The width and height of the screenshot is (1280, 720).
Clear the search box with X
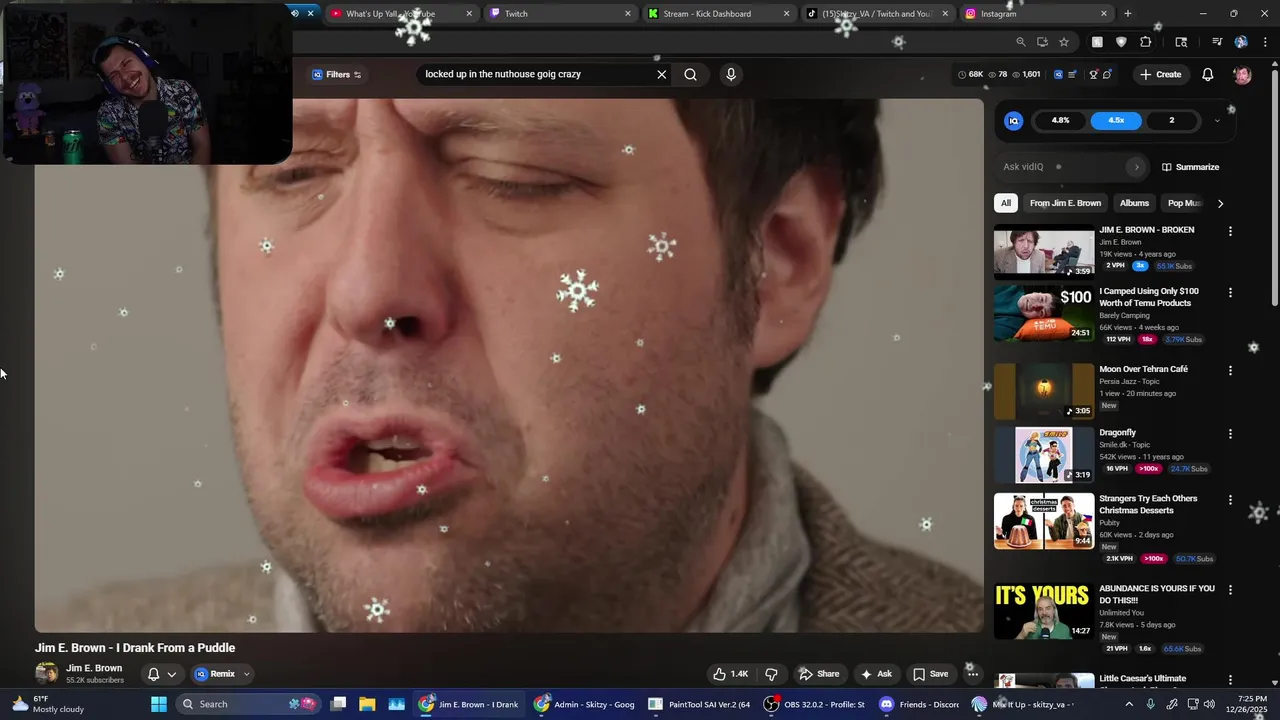click(661, 74)
